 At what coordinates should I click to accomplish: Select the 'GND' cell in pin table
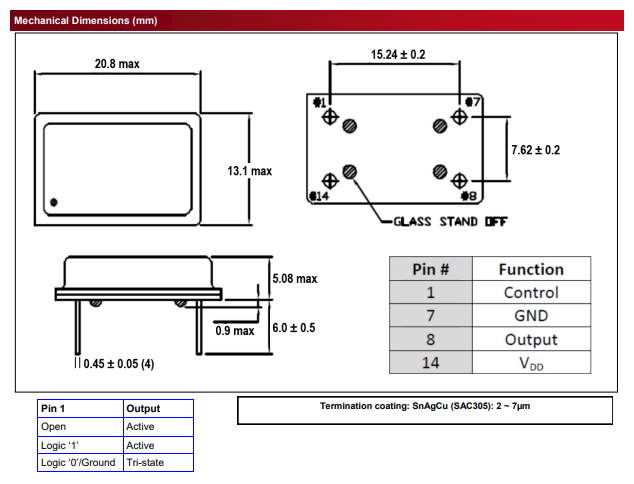(531, 316)
